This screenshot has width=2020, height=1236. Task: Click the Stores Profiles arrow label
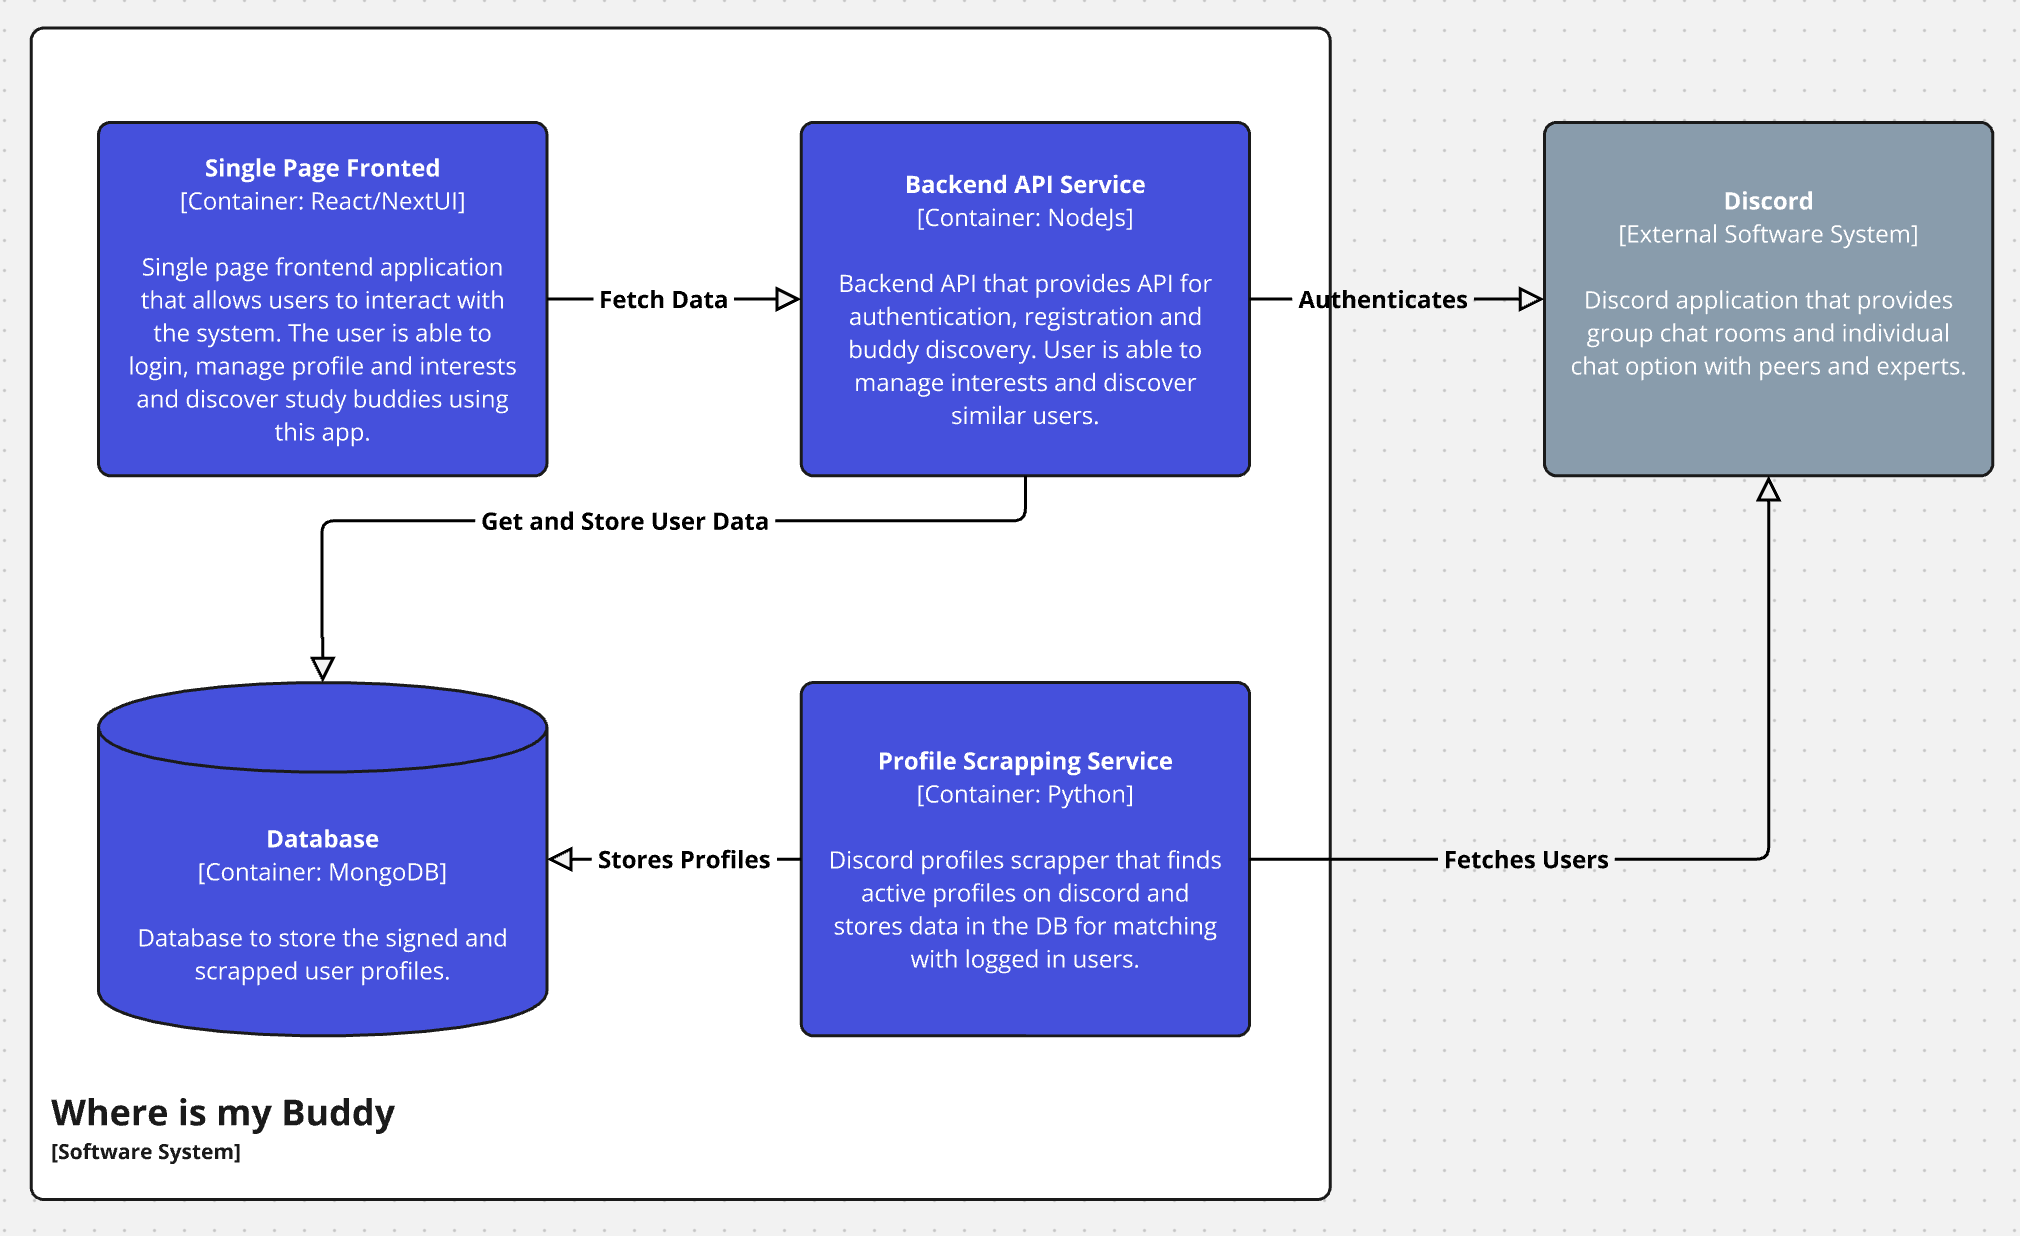coord(684,859)
